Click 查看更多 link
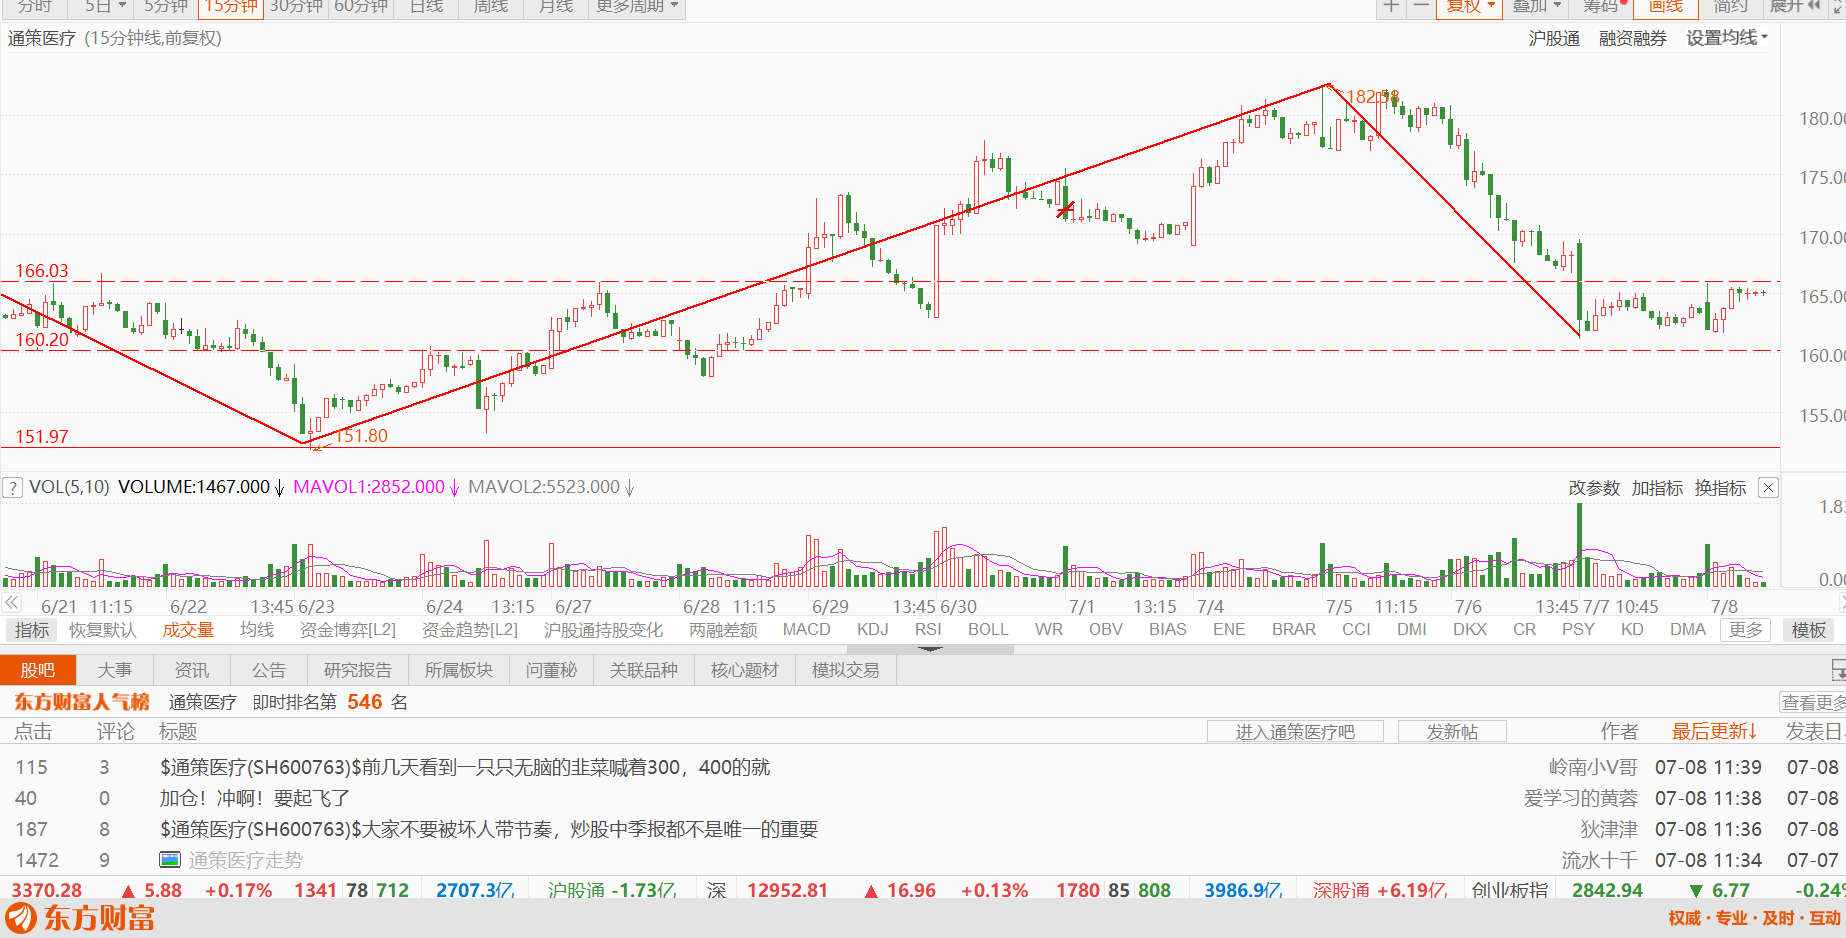 [x=1813, y=703]
